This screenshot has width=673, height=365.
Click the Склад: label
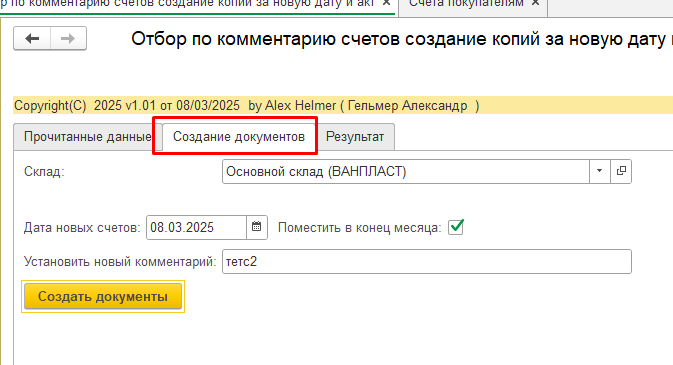(x=44, y=171)
